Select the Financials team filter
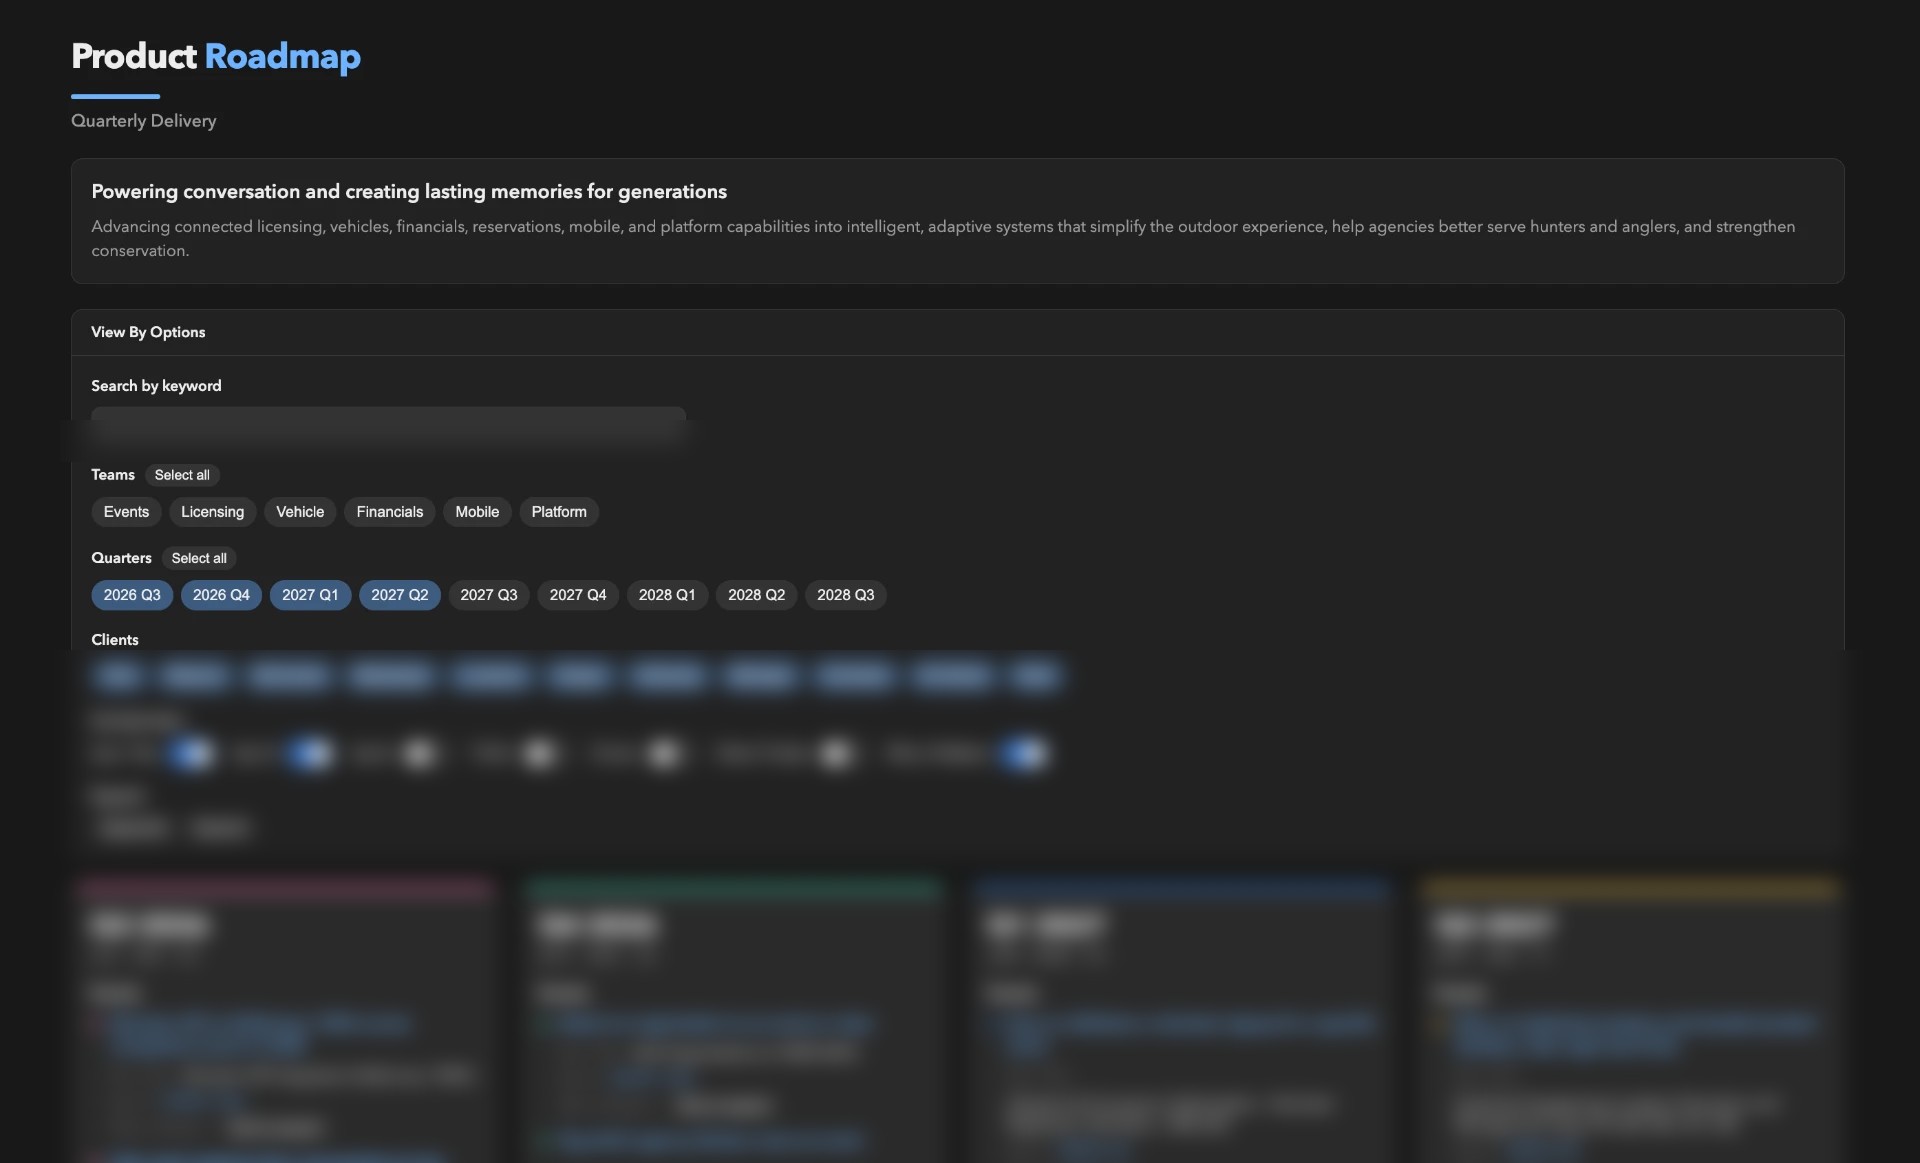Viewport: 1920px width, 1163px height. pyautogui.click(x=389, y=512)
